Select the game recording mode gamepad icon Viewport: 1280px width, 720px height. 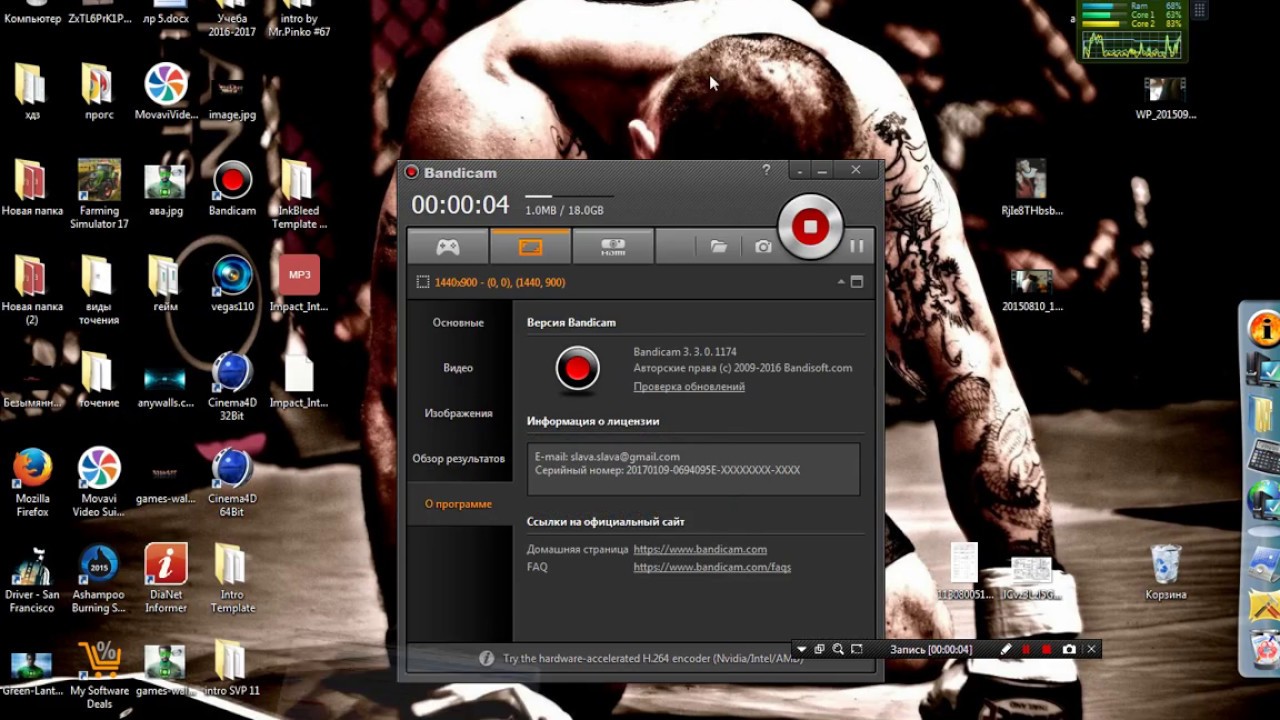[x=447, y=247]
